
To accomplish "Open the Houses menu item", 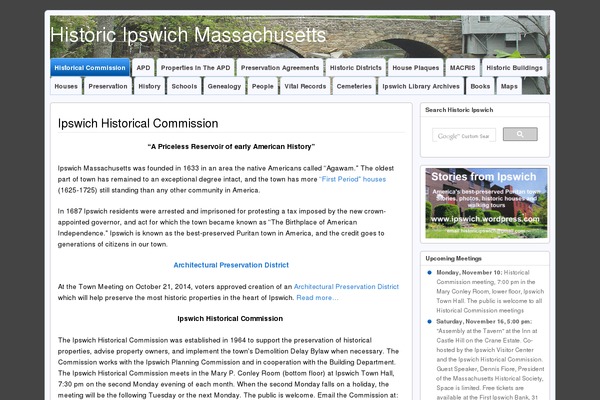I will [66, 86].
